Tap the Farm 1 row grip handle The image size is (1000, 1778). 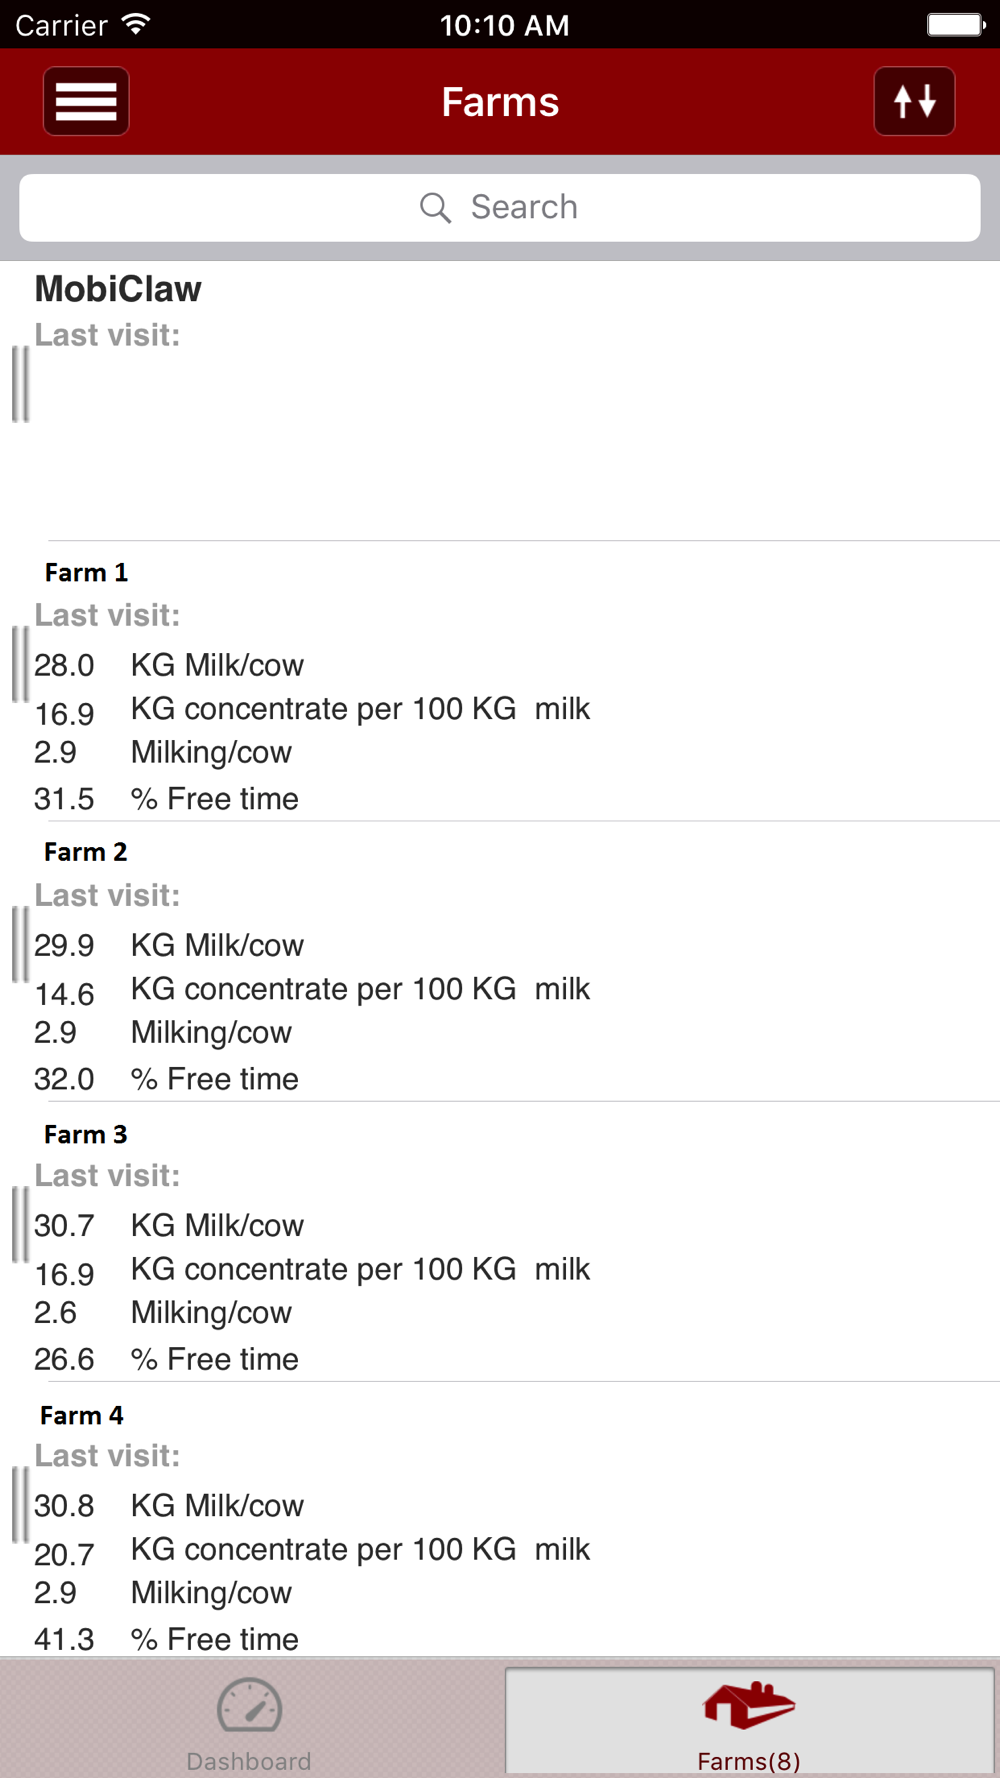[20, 664]
